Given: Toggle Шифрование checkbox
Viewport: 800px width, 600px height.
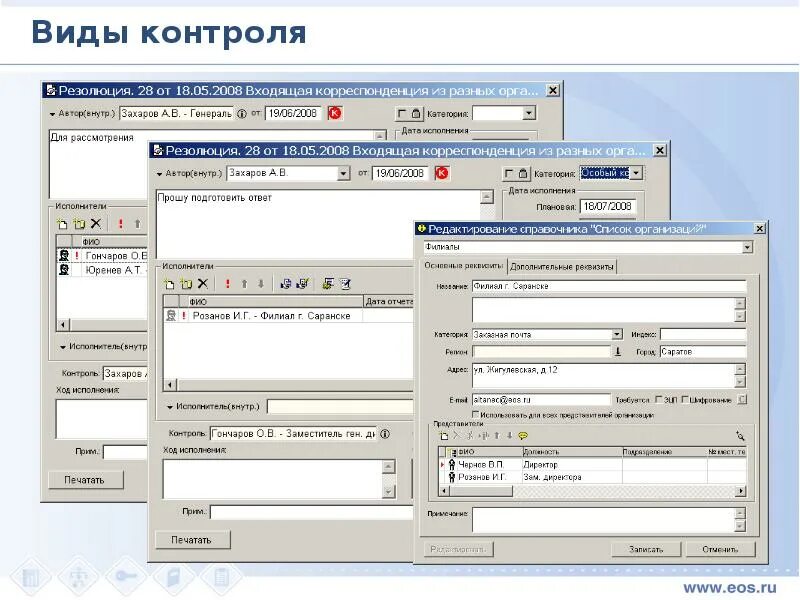Looking at the screenshot, I should (x=685, y=399).
